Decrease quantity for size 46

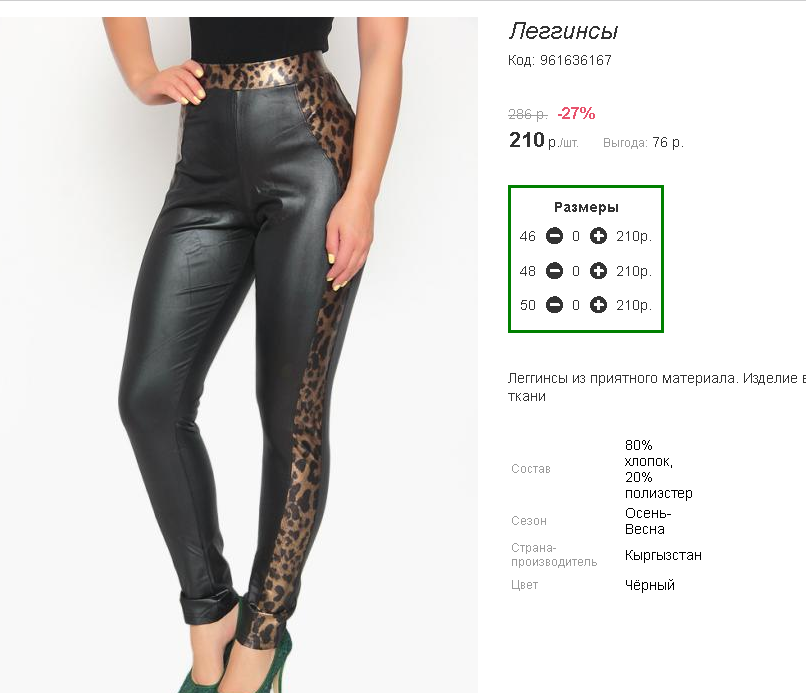554,236
